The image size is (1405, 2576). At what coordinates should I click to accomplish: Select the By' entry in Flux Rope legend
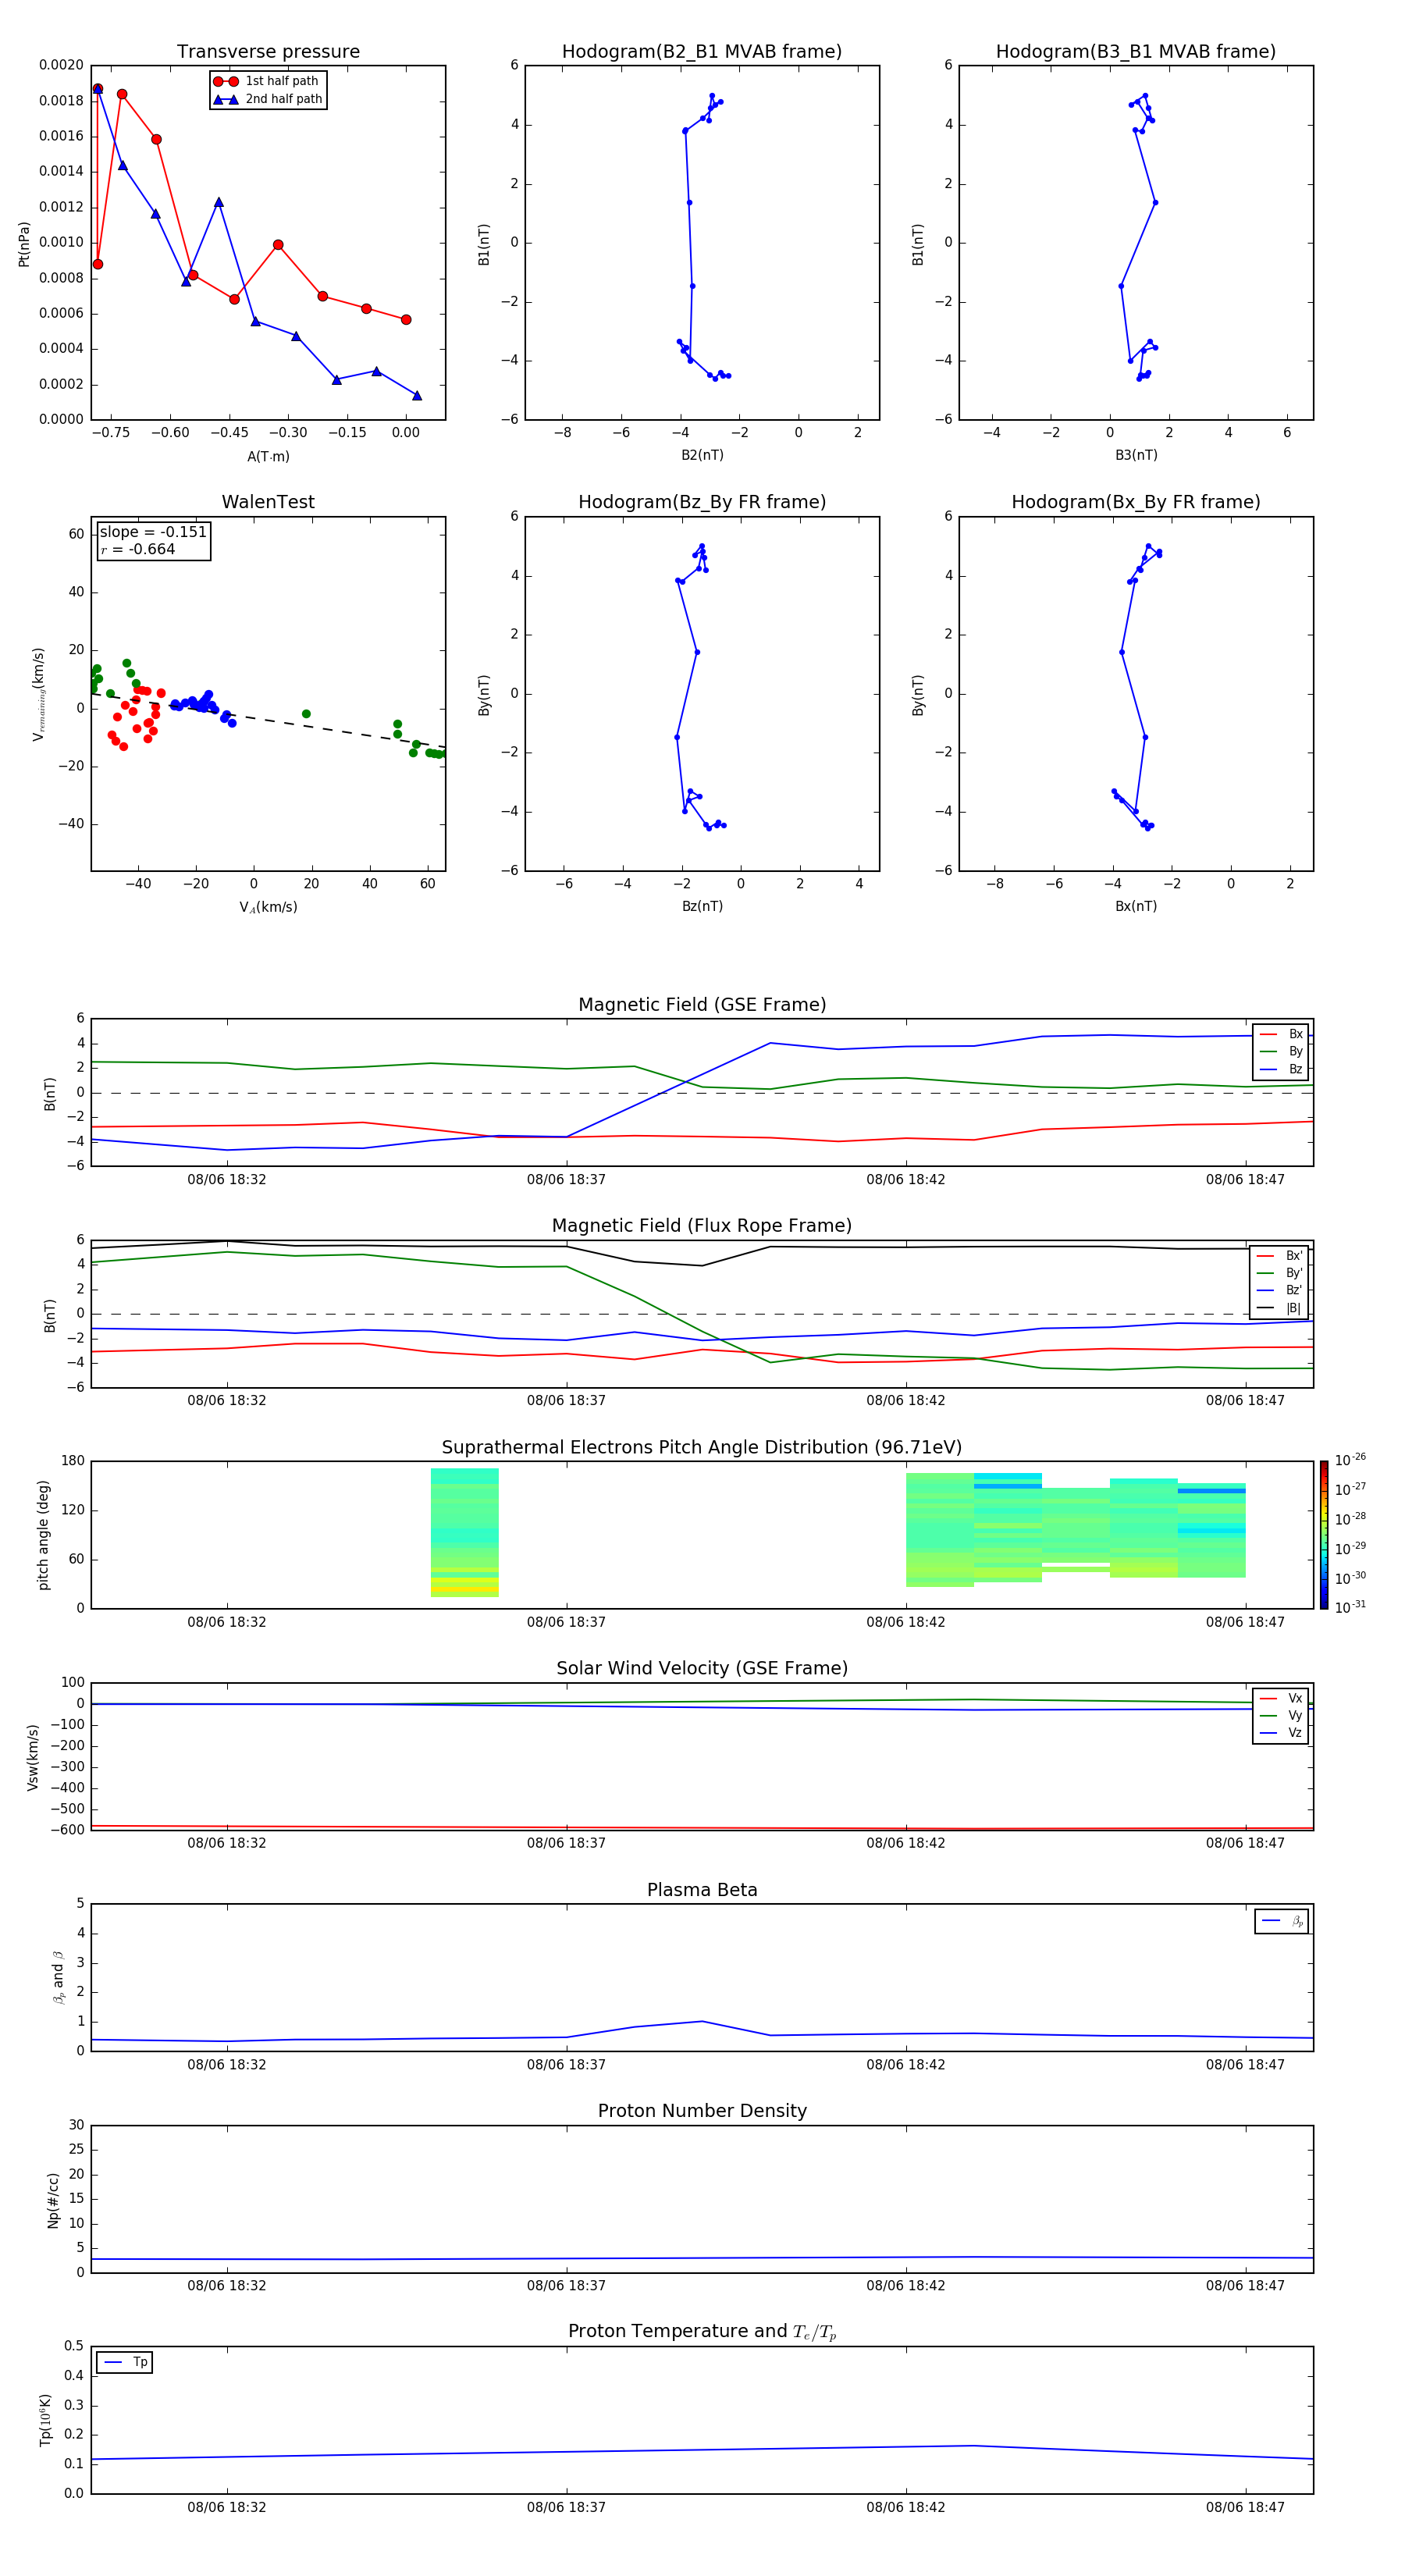point(1280,1273)
